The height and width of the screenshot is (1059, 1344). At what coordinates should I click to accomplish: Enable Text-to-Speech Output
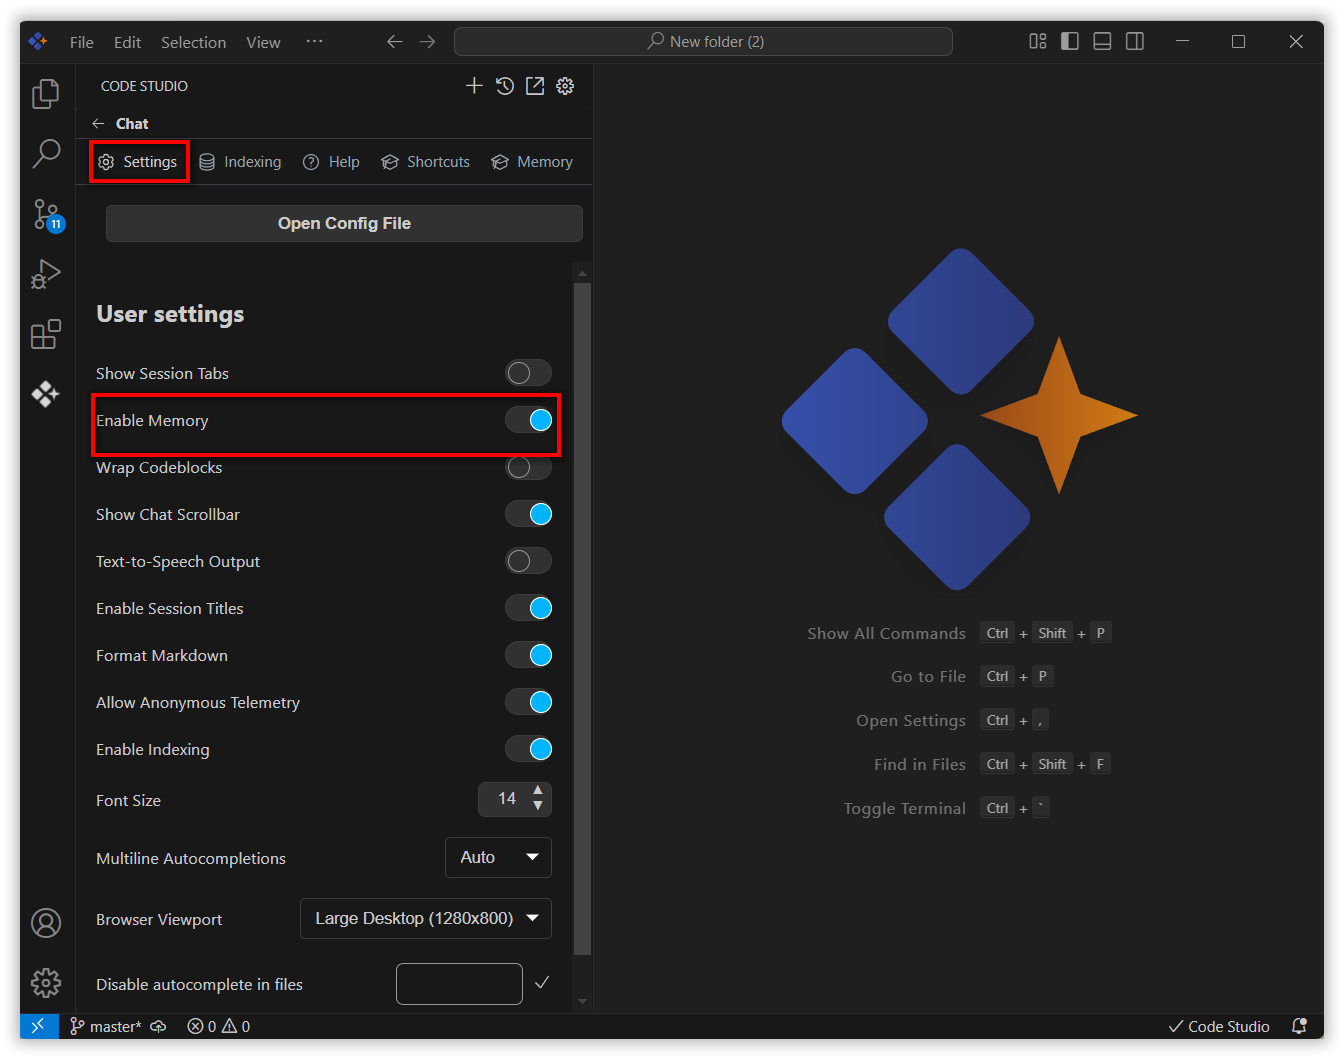[x=528, y=561]
